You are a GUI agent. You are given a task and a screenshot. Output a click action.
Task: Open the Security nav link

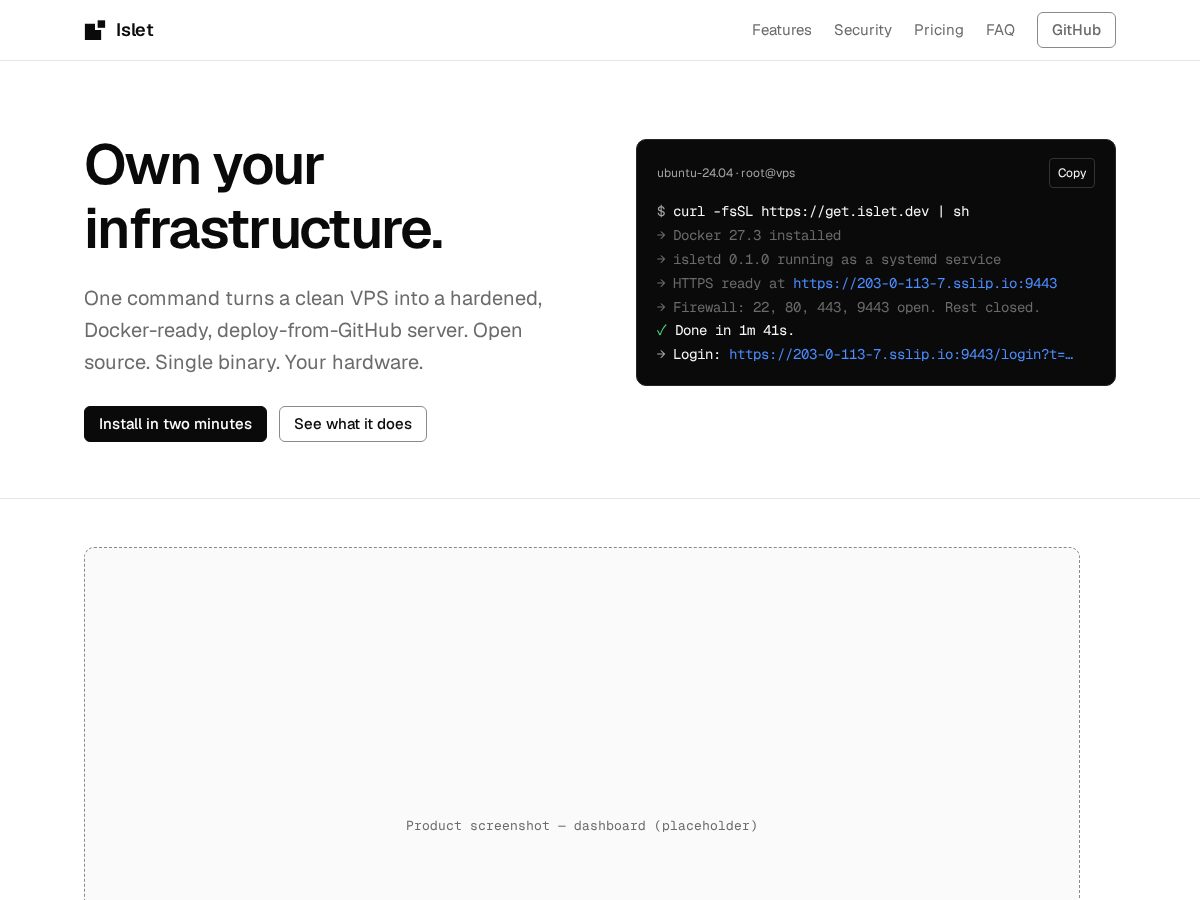863,30
